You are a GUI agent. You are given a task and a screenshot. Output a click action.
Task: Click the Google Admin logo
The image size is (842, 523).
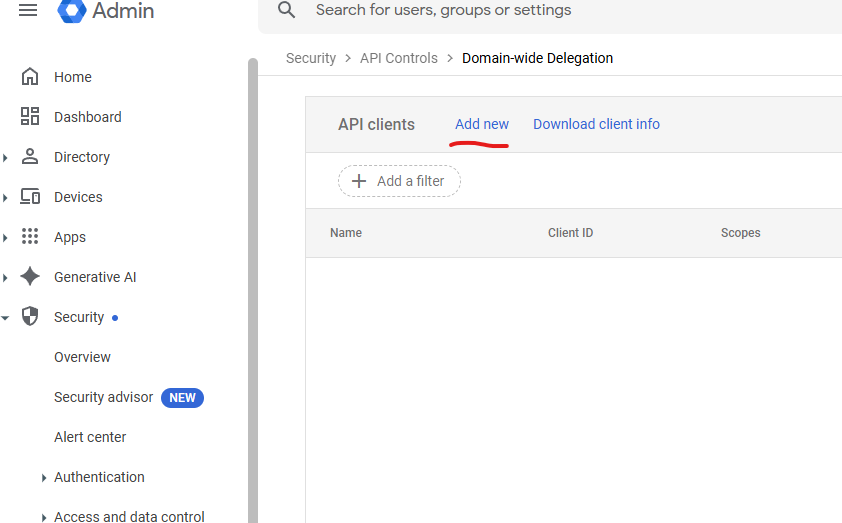(72, 10)
